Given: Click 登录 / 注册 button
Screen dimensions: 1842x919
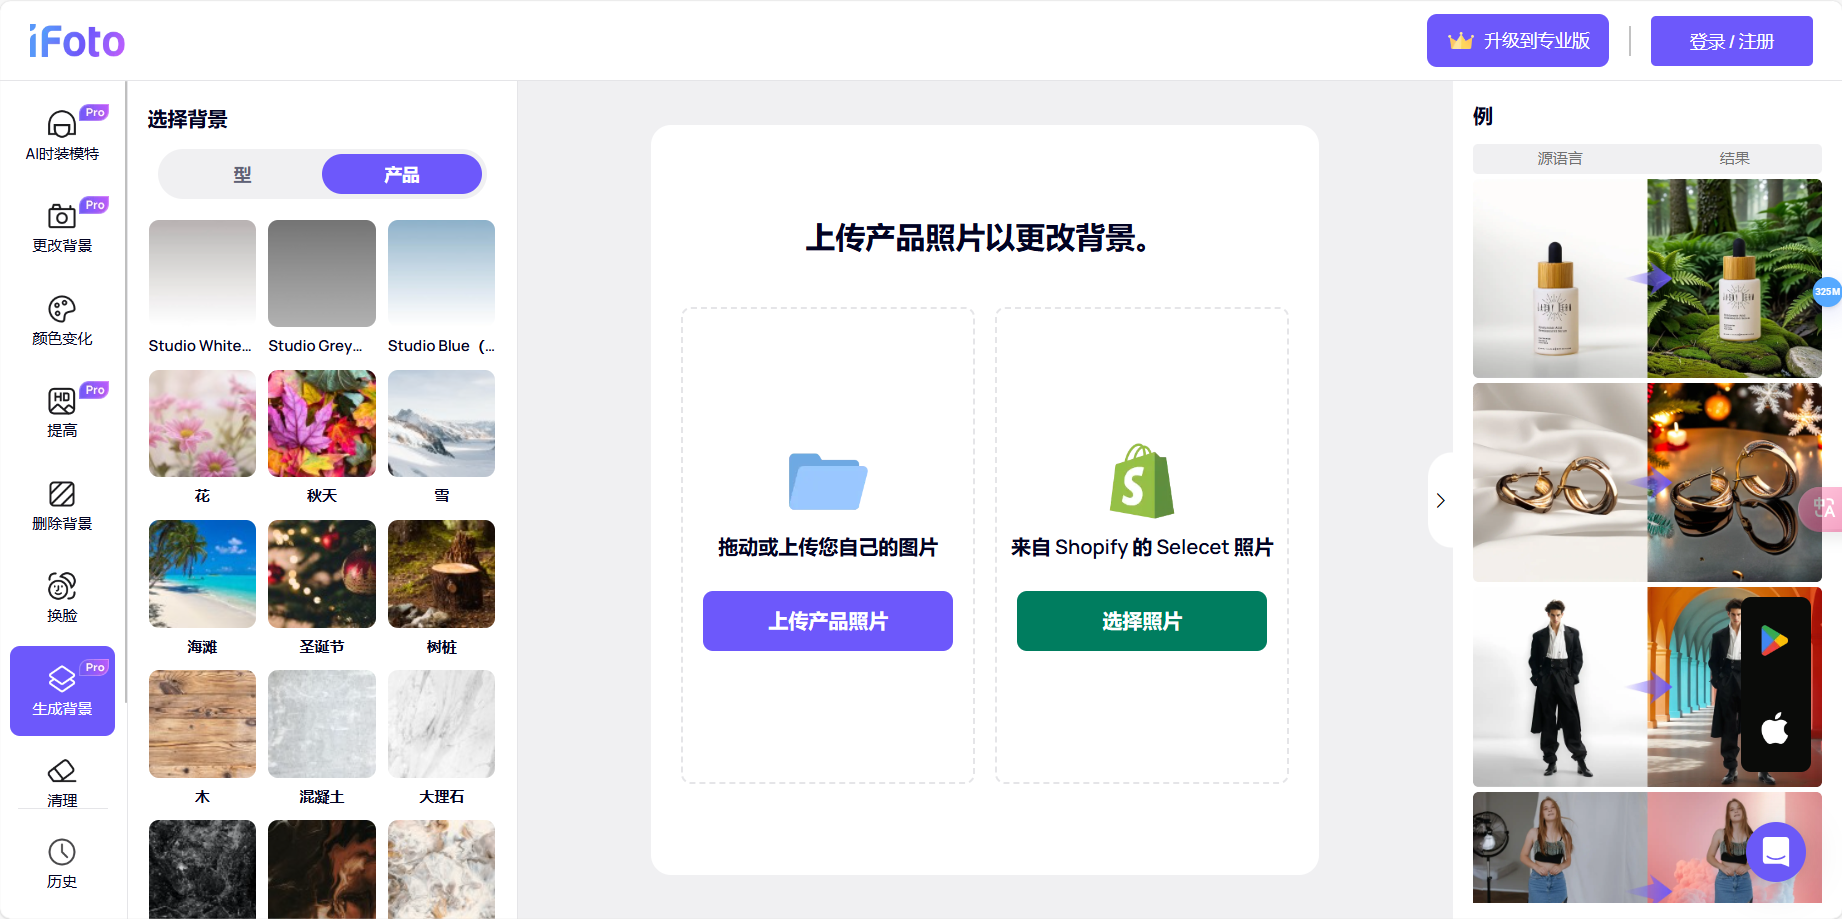Looking at the screenshot, I should [1732, 41].
